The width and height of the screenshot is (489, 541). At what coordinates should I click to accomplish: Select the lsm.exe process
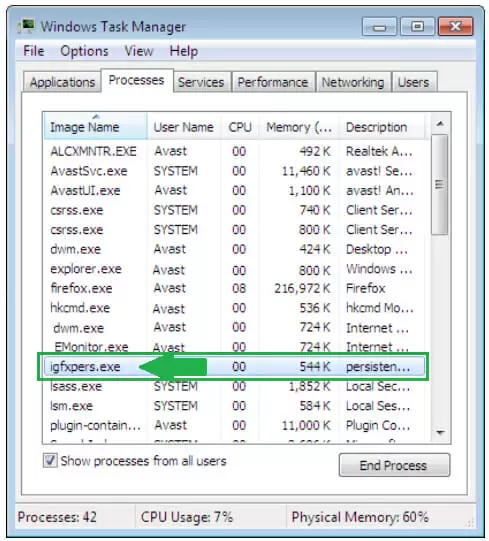click(x=235, y=406)
